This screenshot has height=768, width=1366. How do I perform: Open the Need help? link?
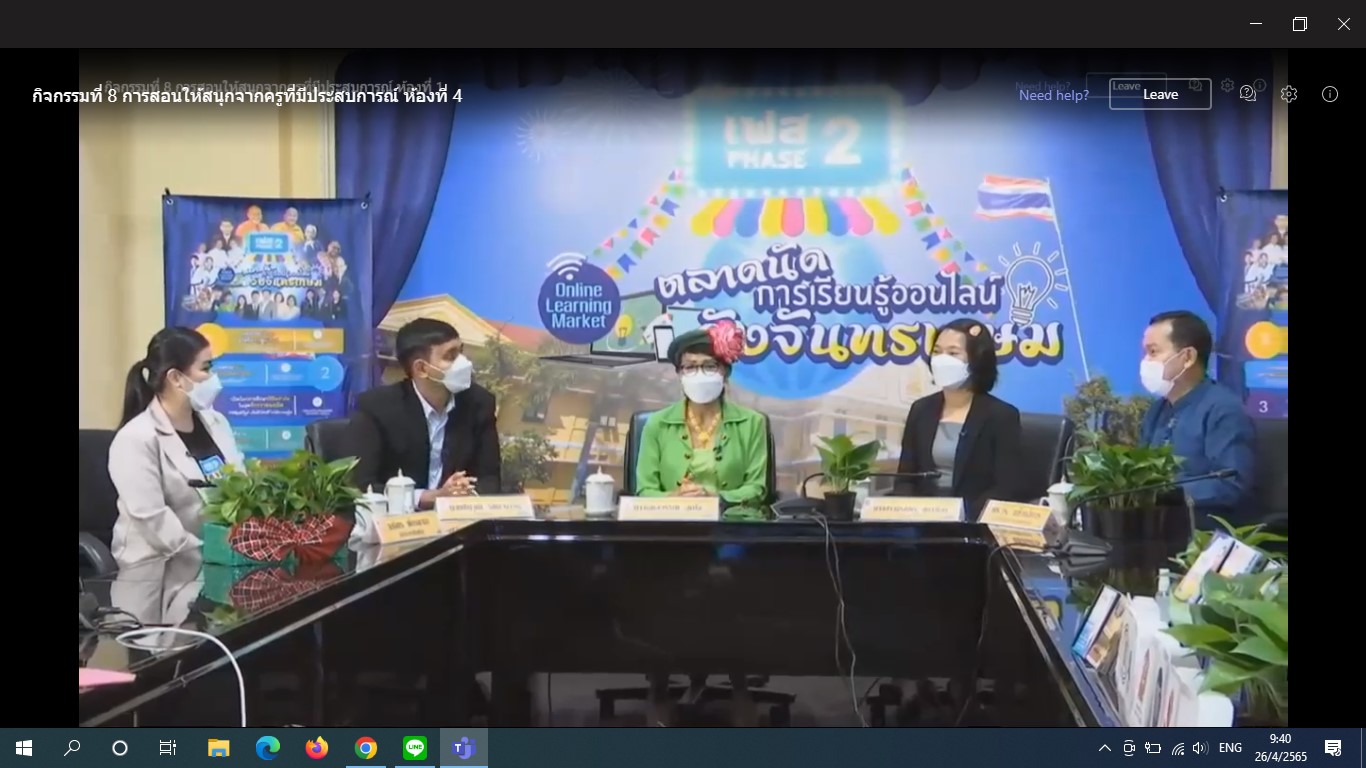coord(1054,95)
